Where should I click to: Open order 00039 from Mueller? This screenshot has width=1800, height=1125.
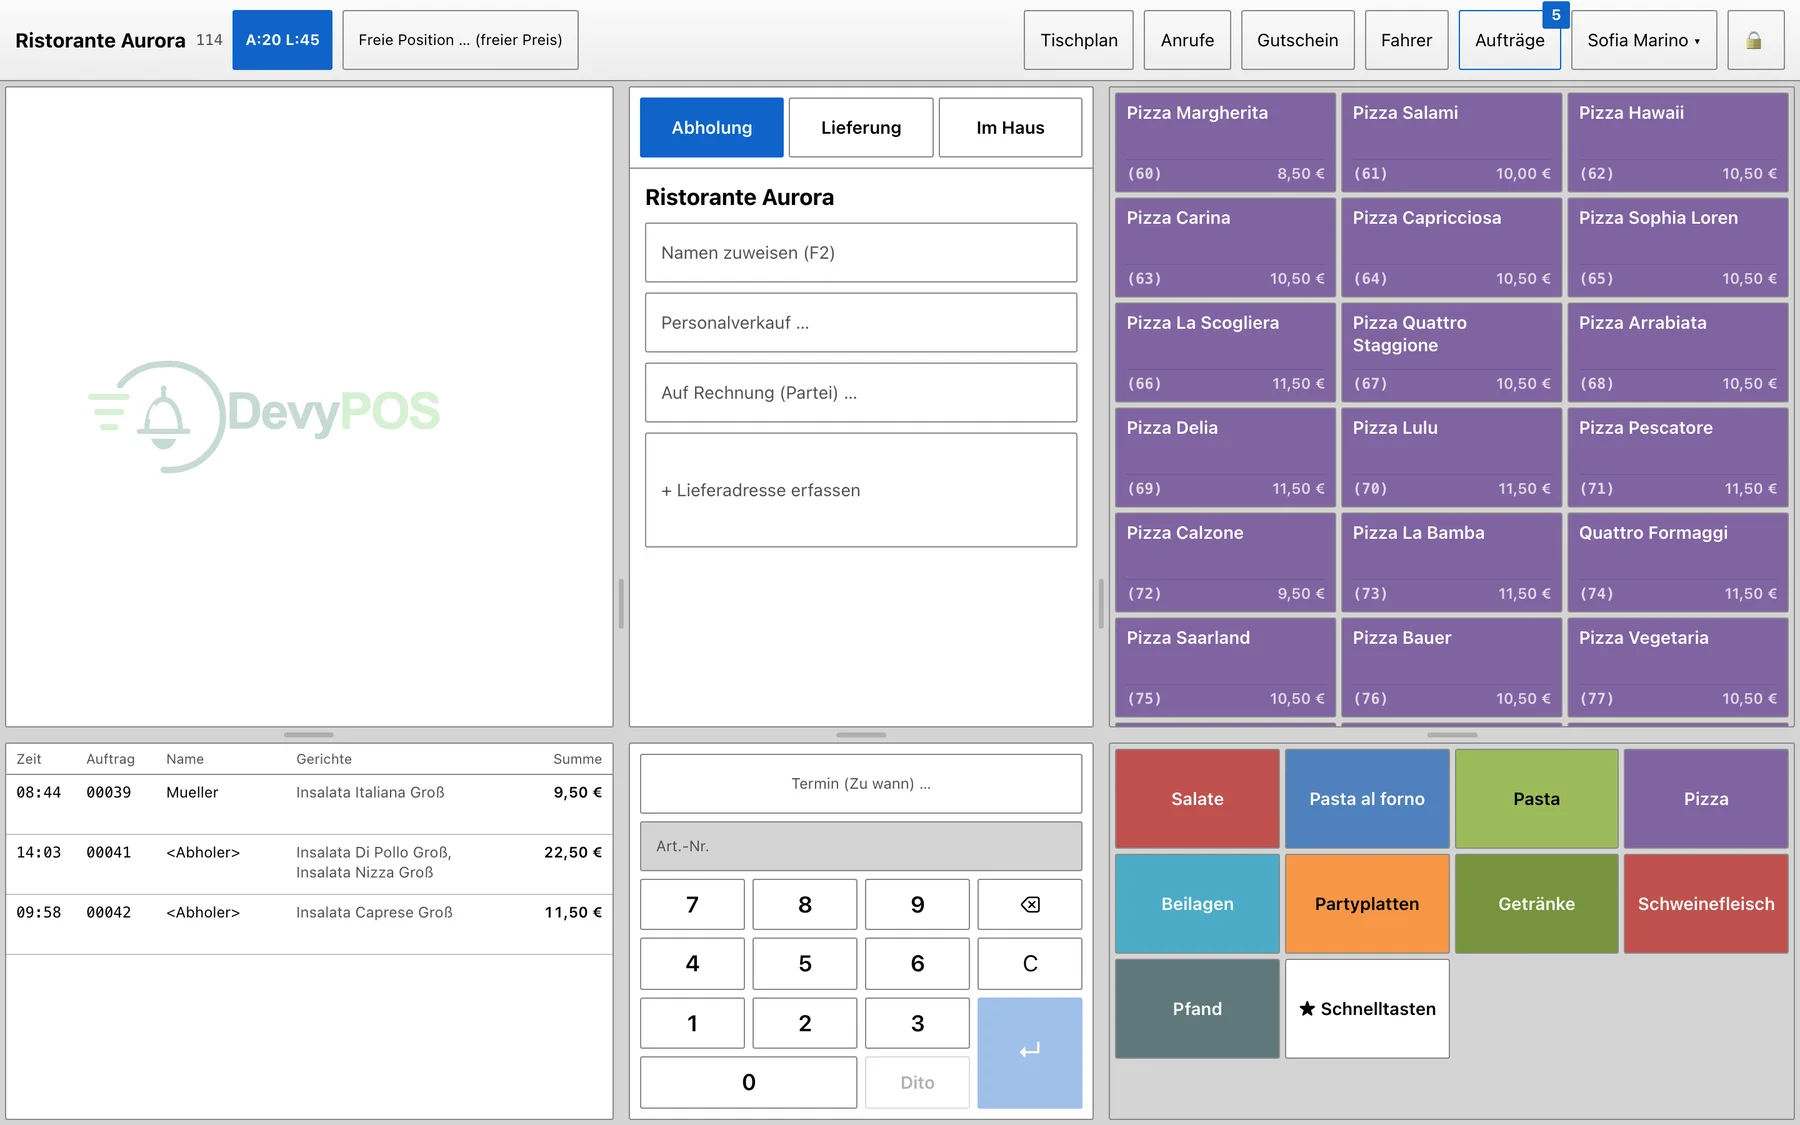click(309, 804)
